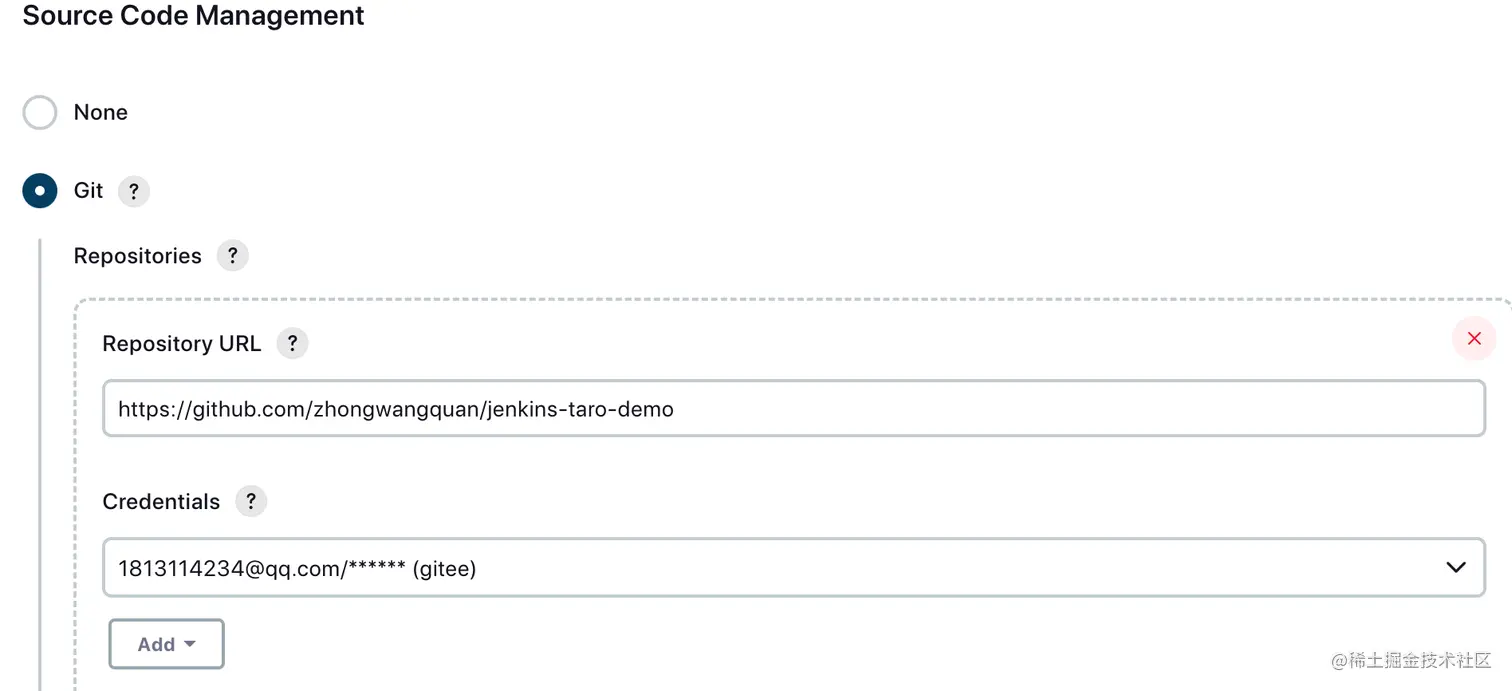Delete the repository with the red X

1473,339
